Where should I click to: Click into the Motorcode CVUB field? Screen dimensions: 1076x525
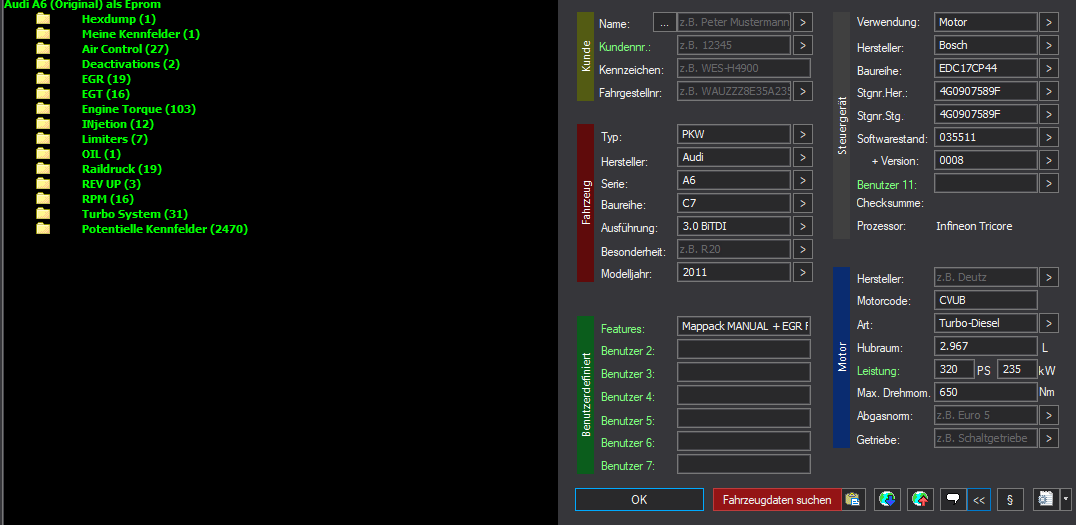pos(985,300)
